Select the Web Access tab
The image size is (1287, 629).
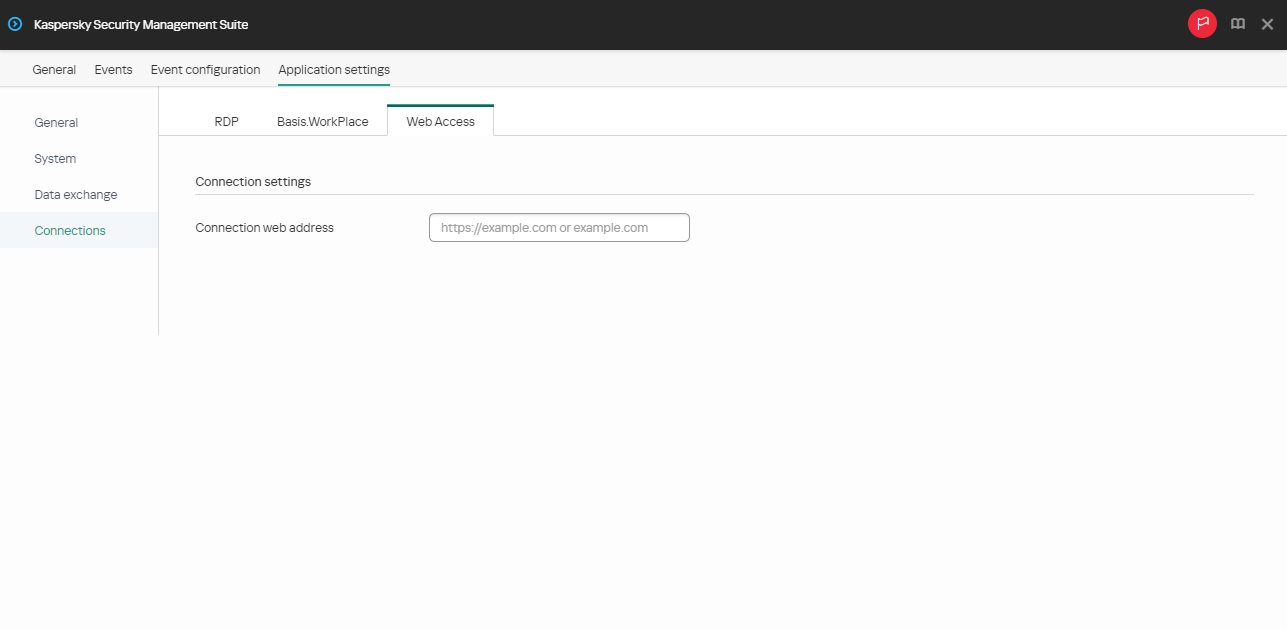click(440, 121)
